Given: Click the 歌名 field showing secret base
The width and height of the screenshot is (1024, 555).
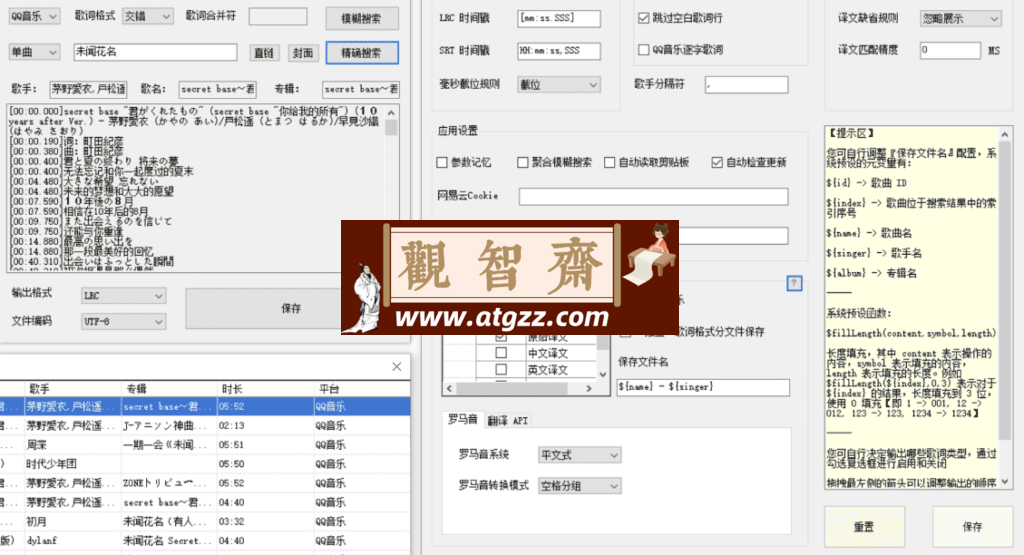Looking at the screenshot, I should pos(217,89).
